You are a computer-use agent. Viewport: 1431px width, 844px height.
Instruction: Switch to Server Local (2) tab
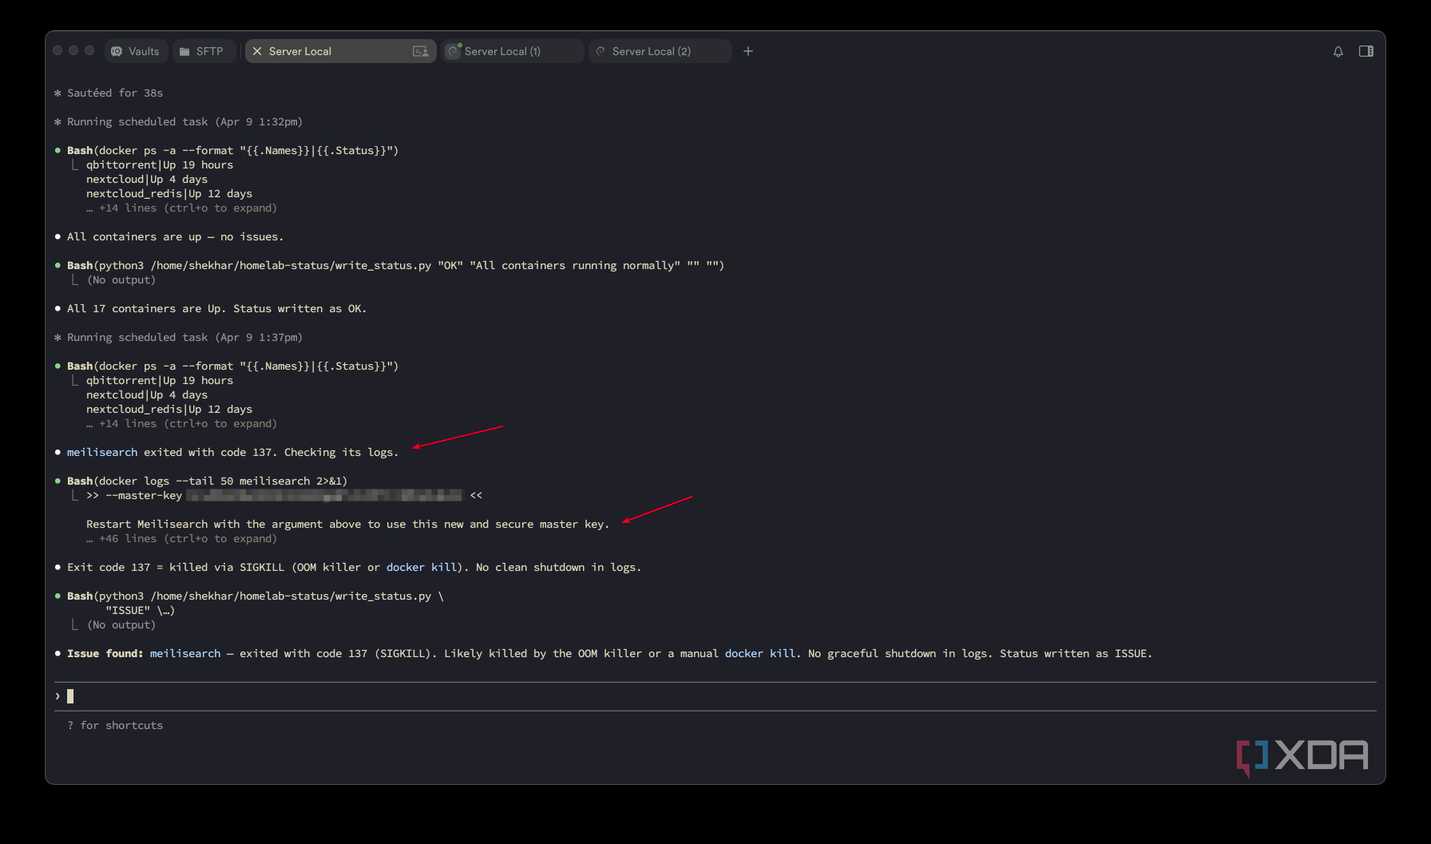pos(660,51)
